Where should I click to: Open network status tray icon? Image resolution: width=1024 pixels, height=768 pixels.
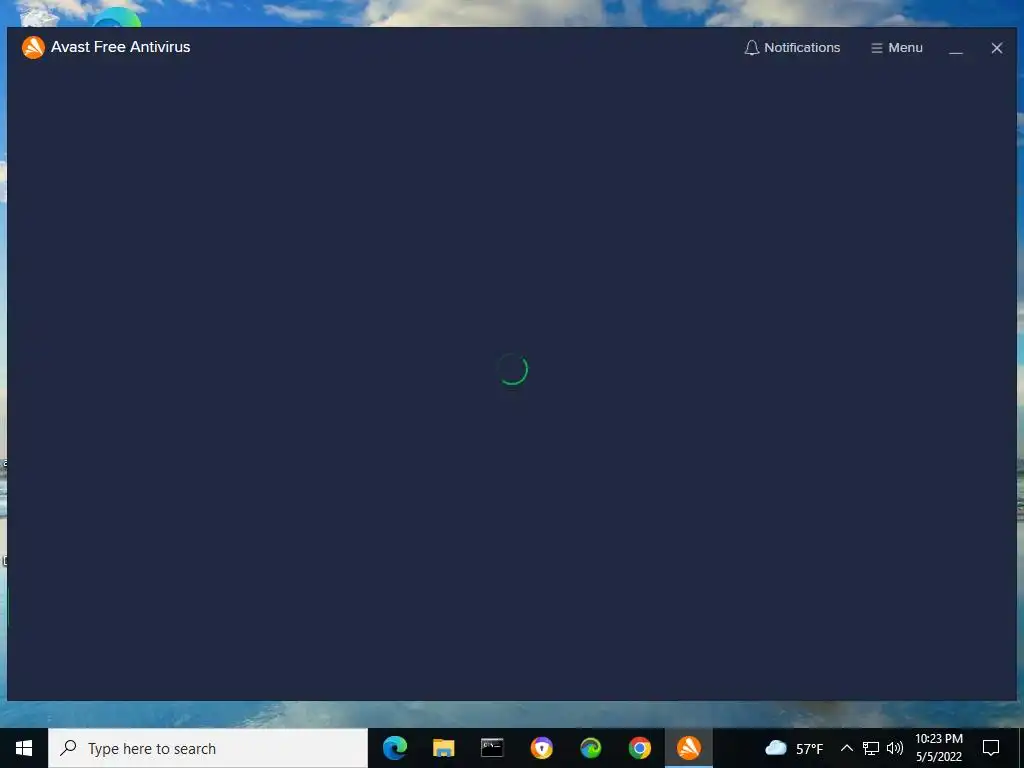pyautogui.click(x=871, y=748)
